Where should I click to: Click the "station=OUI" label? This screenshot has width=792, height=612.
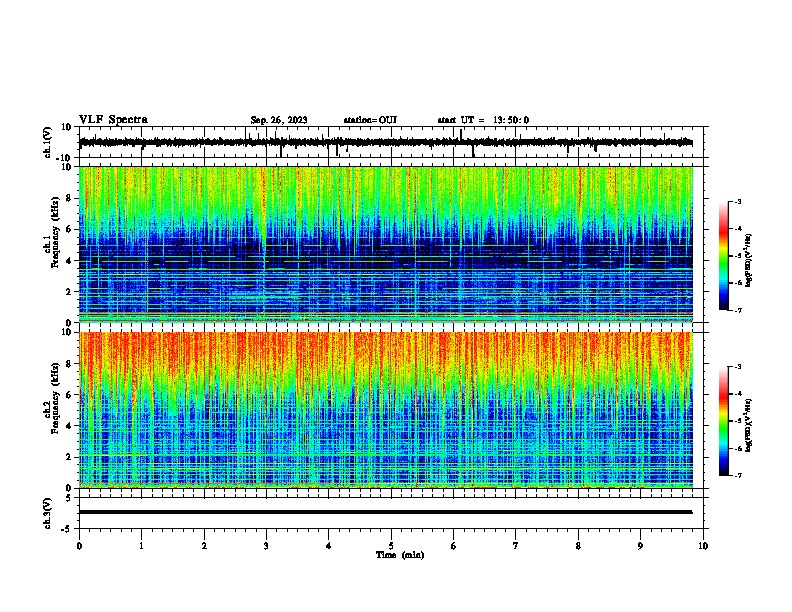pos(370,120)
